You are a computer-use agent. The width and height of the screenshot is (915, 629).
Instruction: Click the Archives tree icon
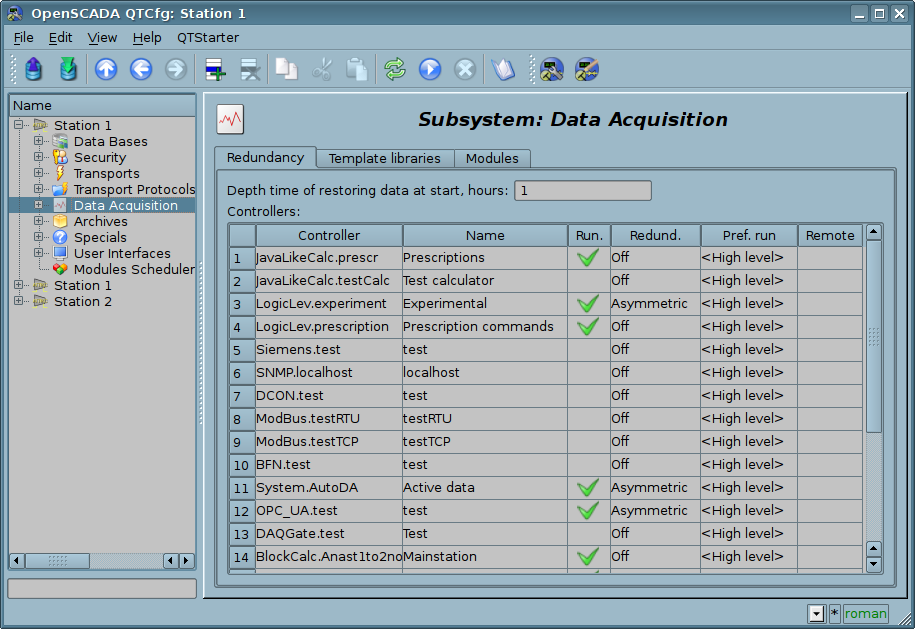pos(60,221)
